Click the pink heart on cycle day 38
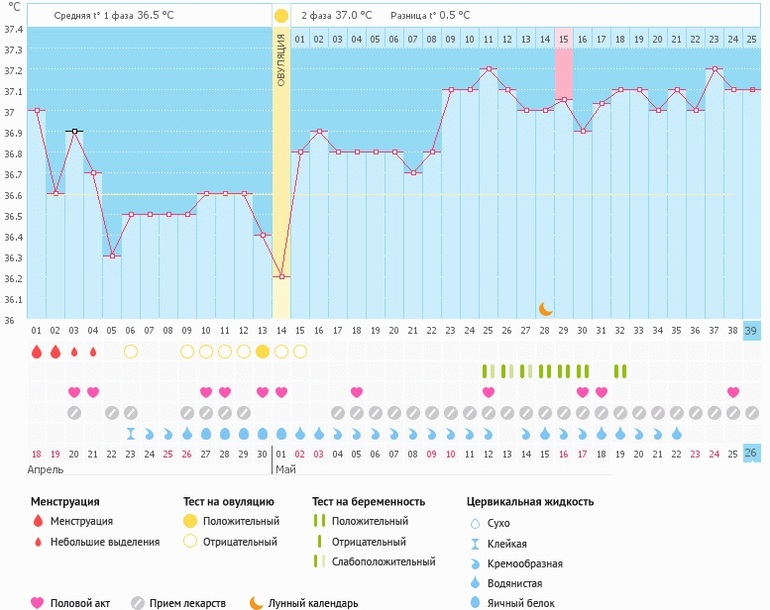 [733, 392]
